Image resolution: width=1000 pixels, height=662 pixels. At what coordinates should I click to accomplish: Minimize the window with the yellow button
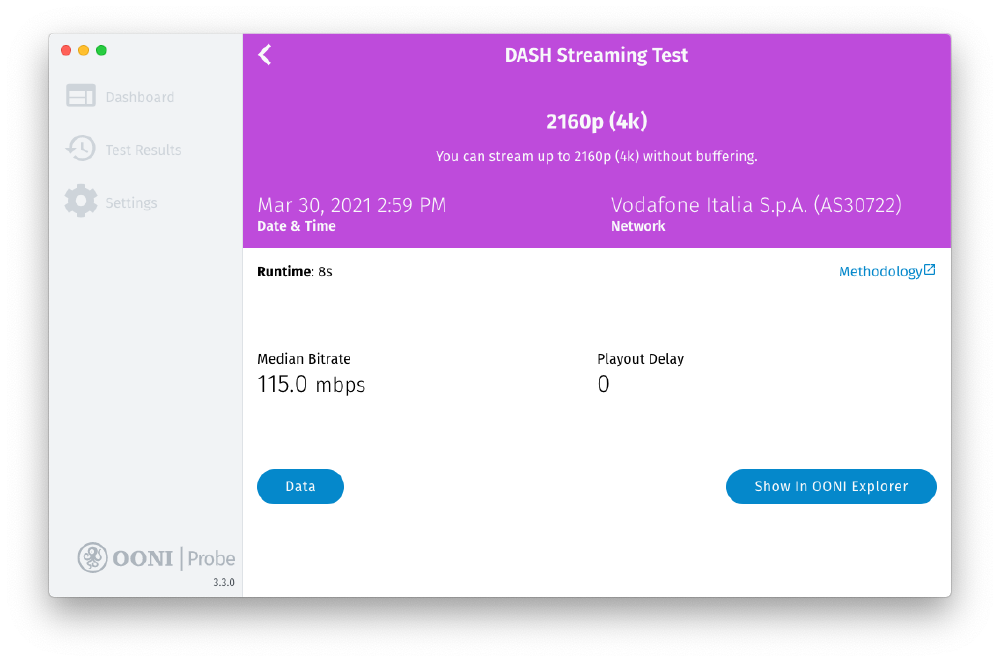pos(83,50)
